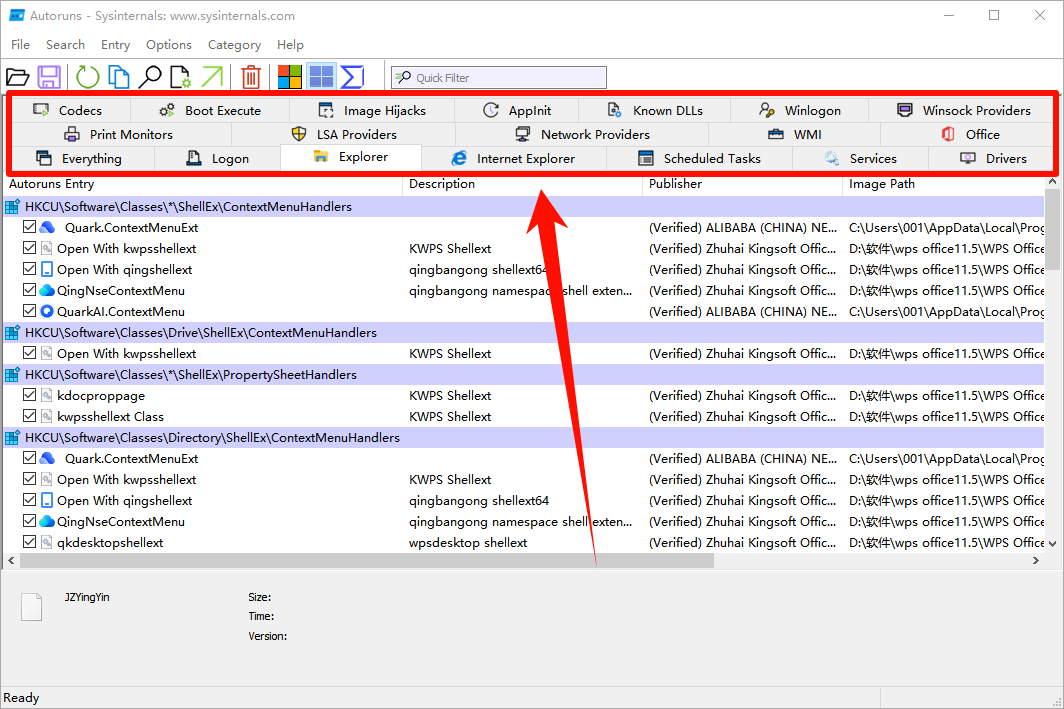Click the green Jump to Entry arrow
The image size is (1064, 709).
point(212,77)
